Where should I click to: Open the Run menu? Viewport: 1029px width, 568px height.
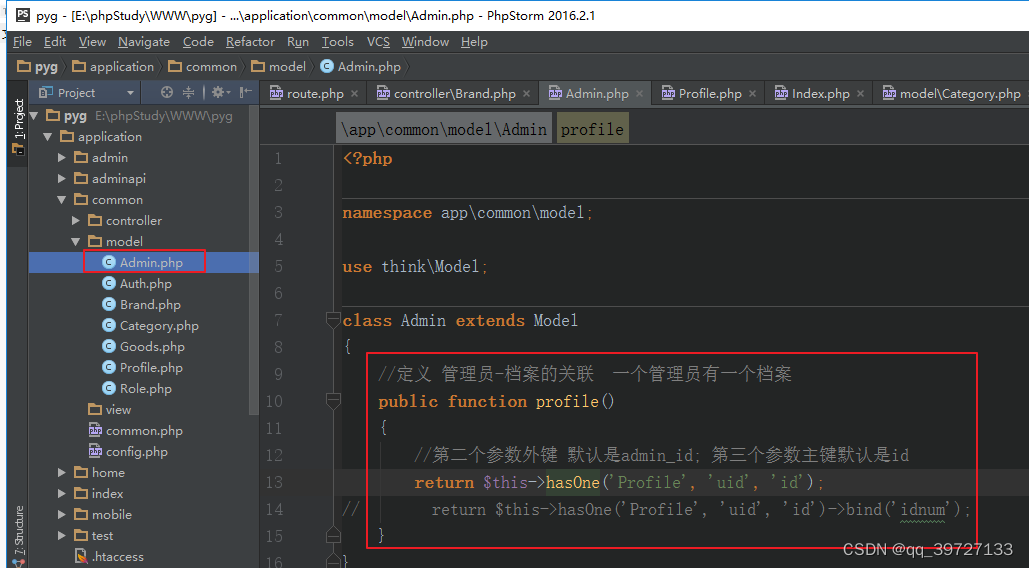[x=298, y=42]
